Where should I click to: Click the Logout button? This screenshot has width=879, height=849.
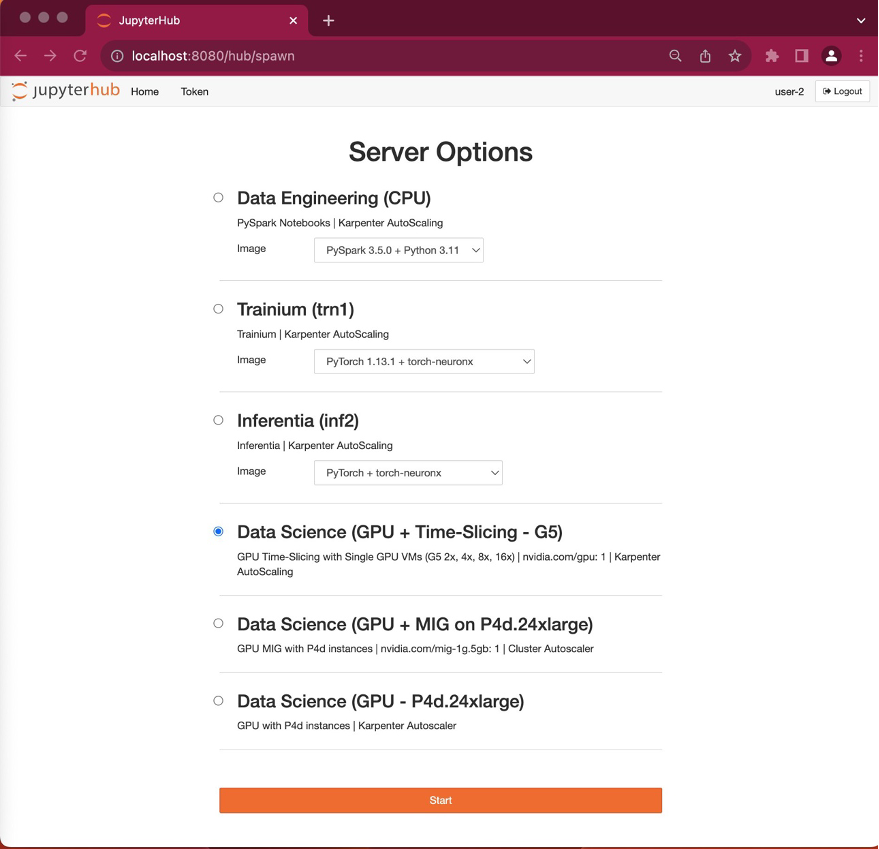click(x=840, y=90)
